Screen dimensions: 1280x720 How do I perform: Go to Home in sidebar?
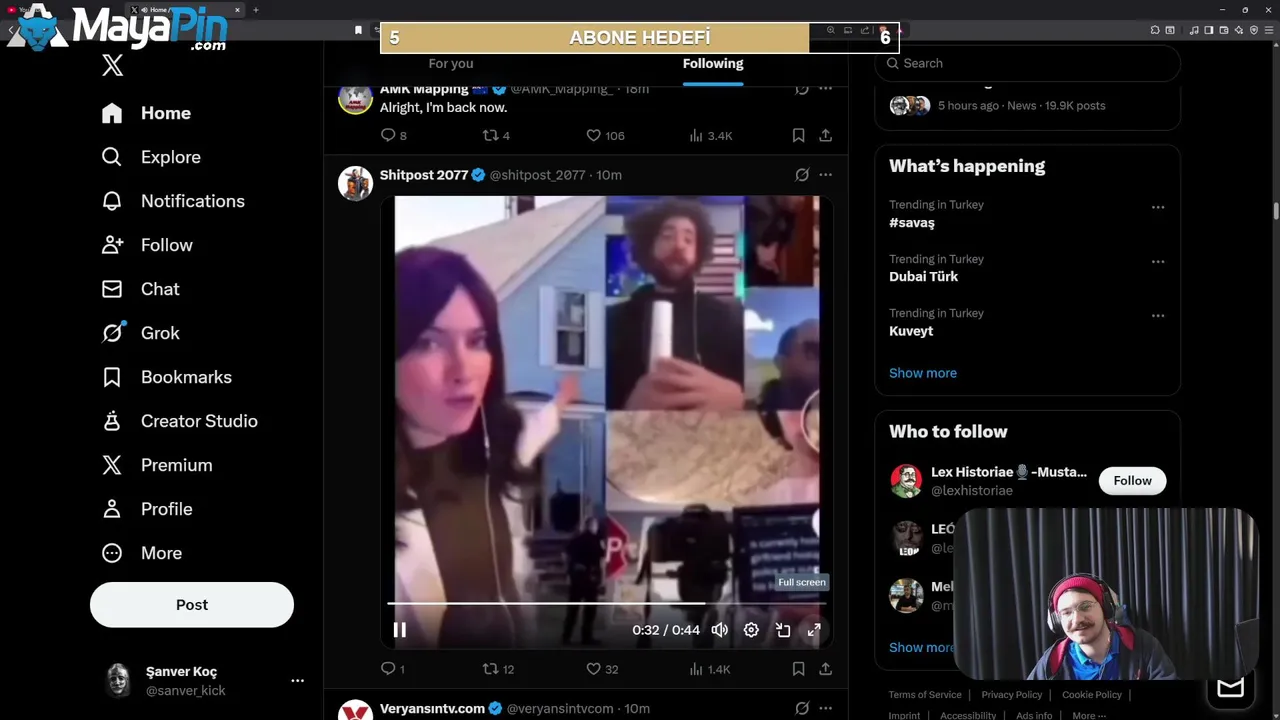[x=146, y=113]
